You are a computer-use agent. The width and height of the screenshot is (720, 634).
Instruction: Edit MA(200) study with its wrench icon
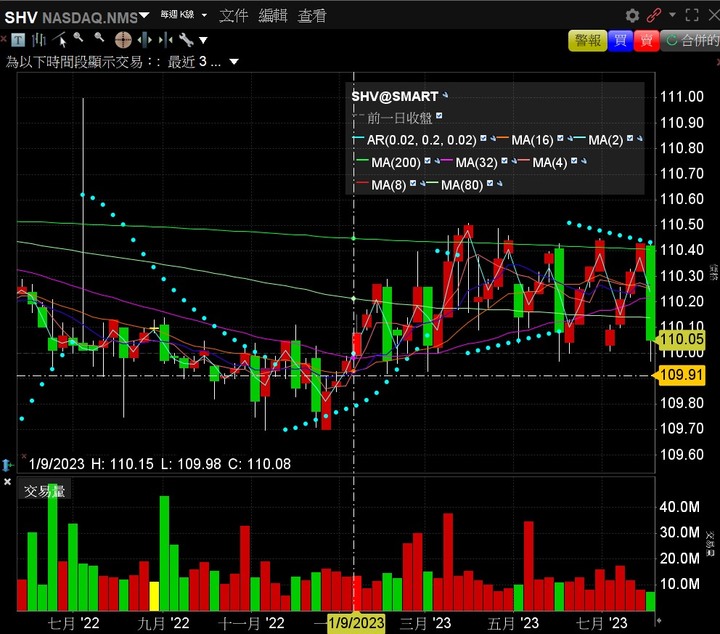(437, 161)
